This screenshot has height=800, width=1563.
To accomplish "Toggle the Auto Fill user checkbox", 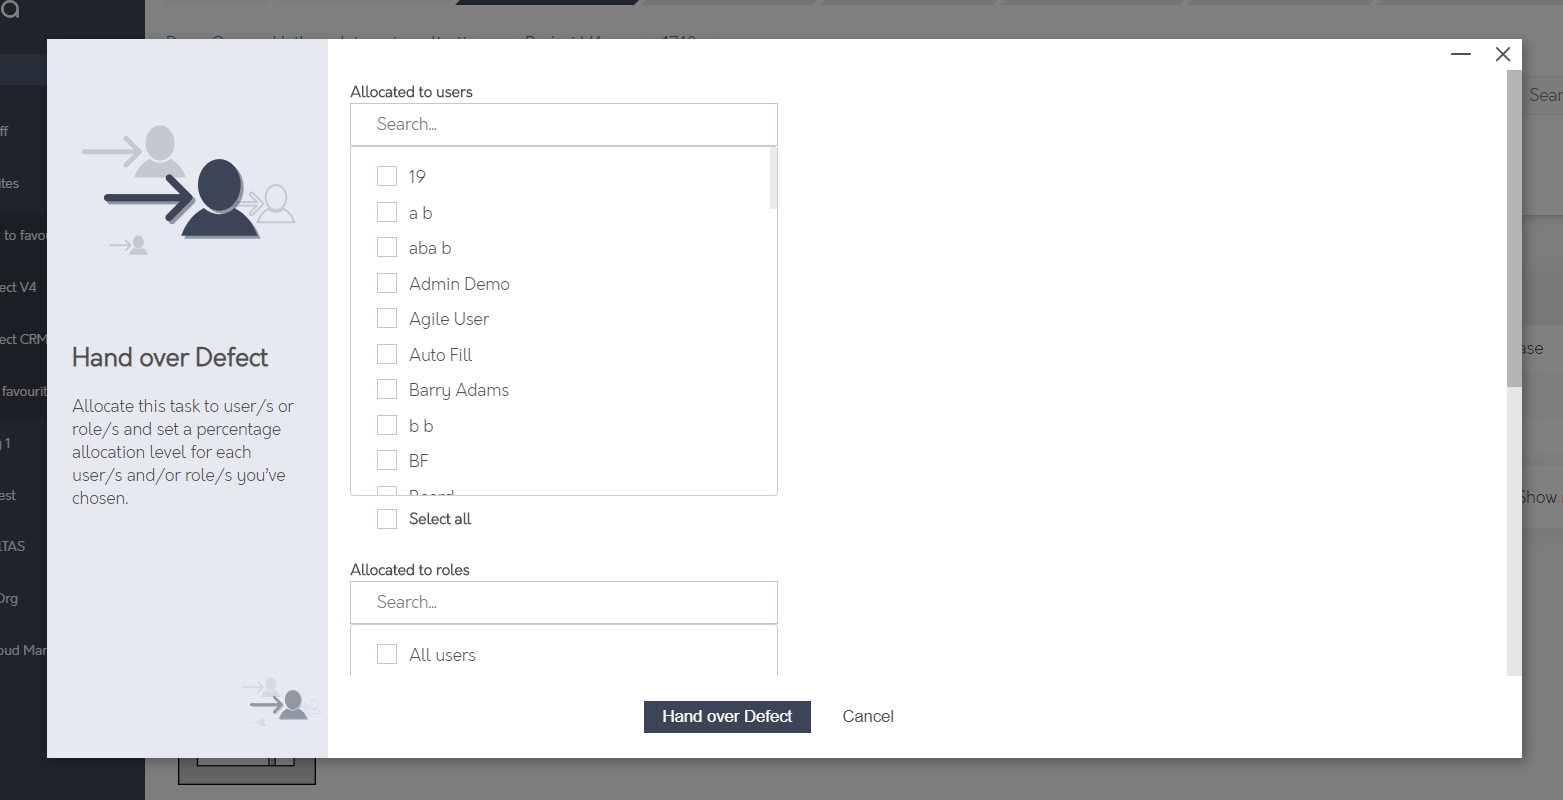I will click(387, 355).
